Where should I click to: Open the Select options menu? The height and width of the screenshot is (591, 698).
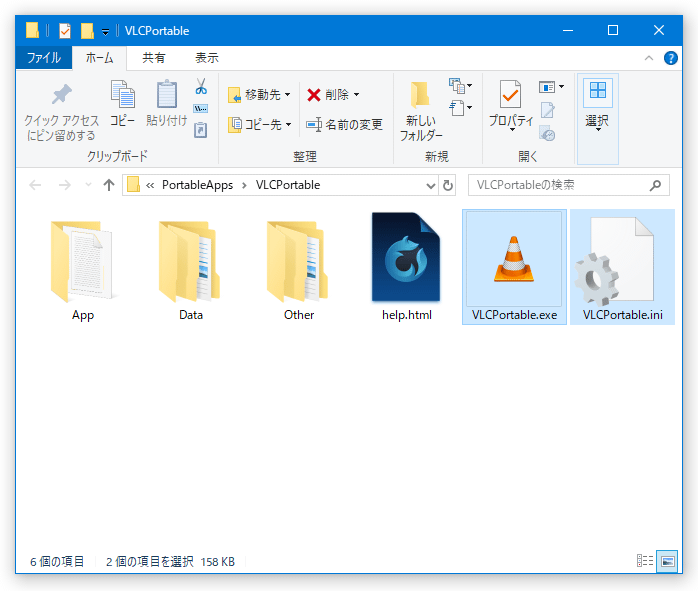[597, 119]
